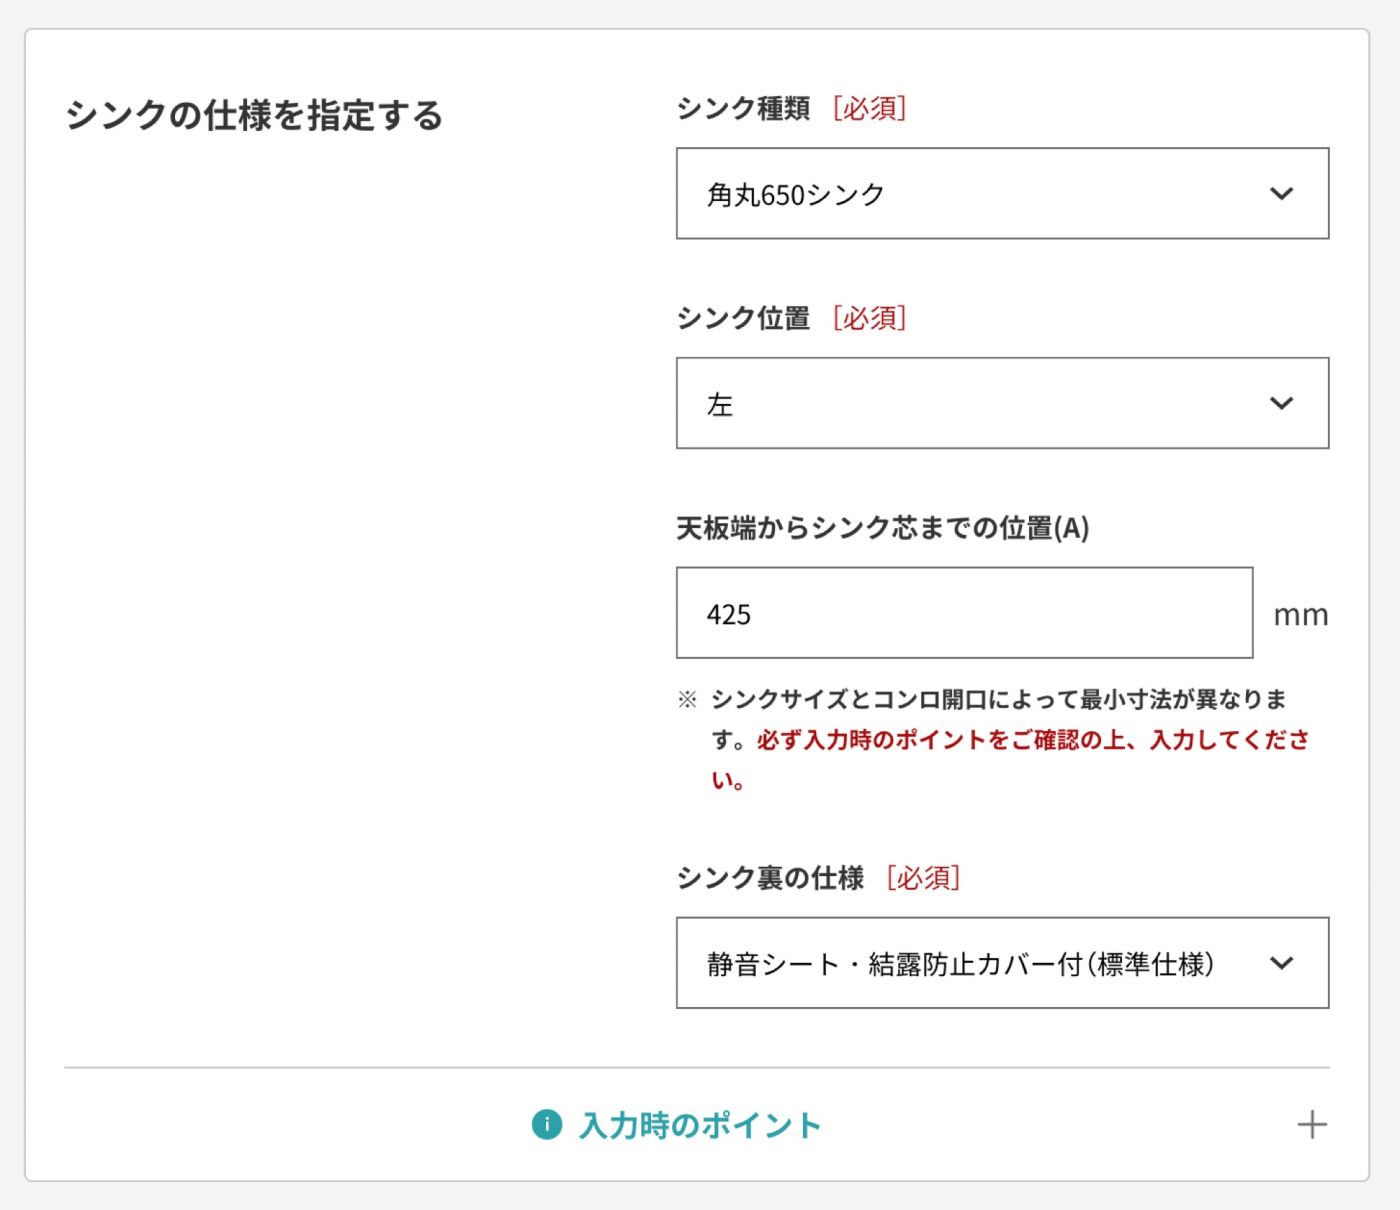This screenshot has width=1400, height=1210.
Task: Click the chevron arrow in シンク種類 box
Action: tap(1281, 194)
